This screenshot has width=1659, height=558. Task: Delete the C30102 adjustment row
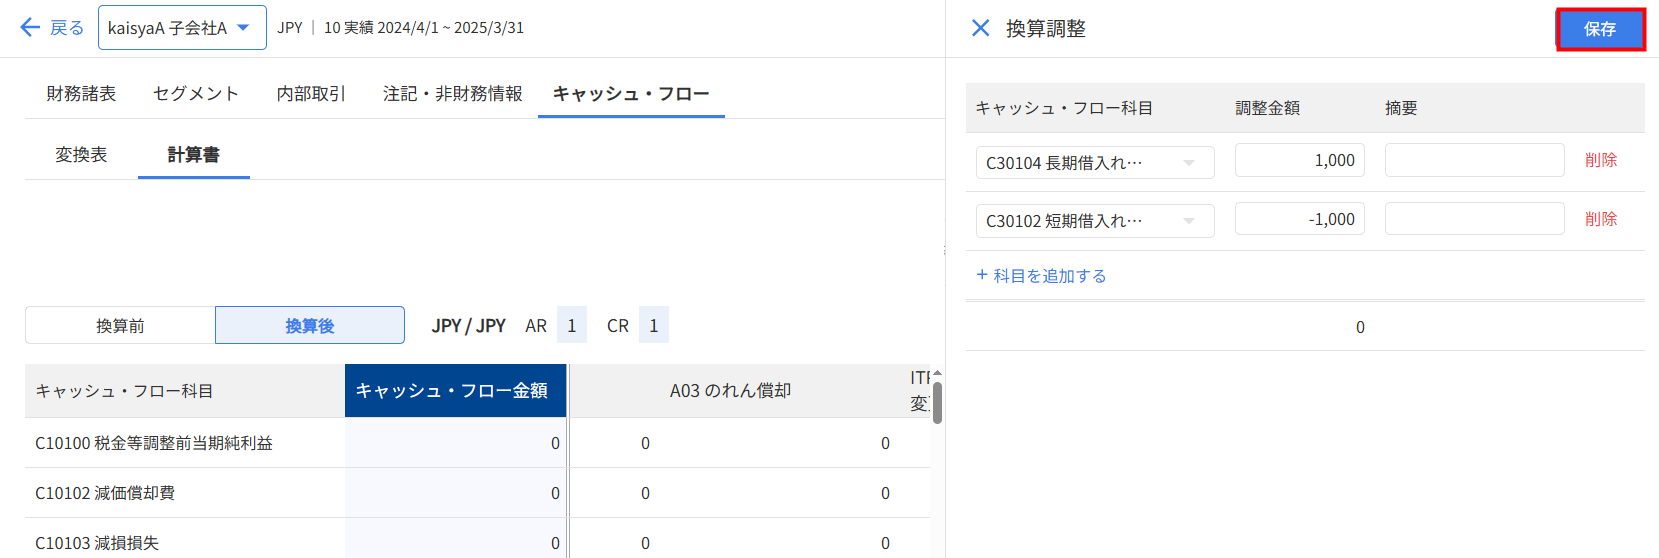[1600, 219]
